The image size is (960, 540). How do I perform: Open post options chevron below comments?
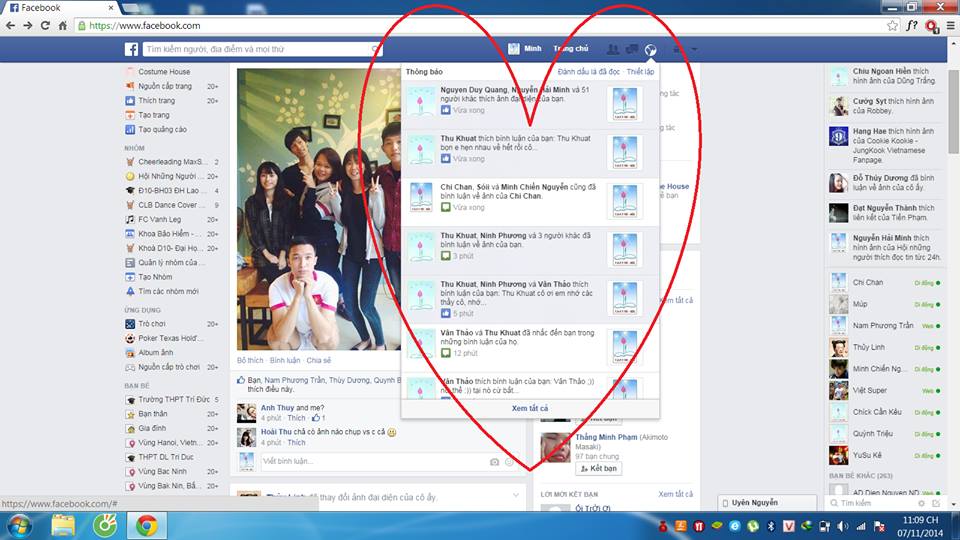tap(516, 495)
